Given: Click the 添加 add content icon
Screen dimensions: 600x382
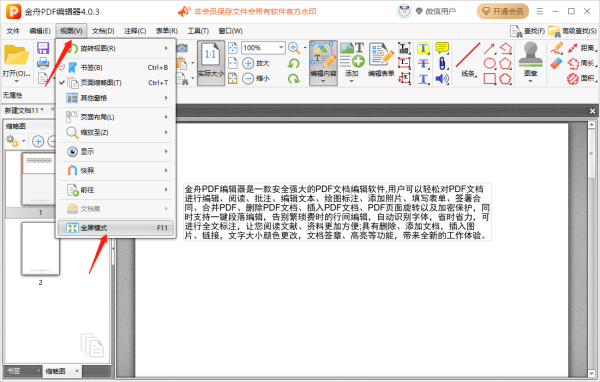Looking at the screenshot, I should coord(352,56).
